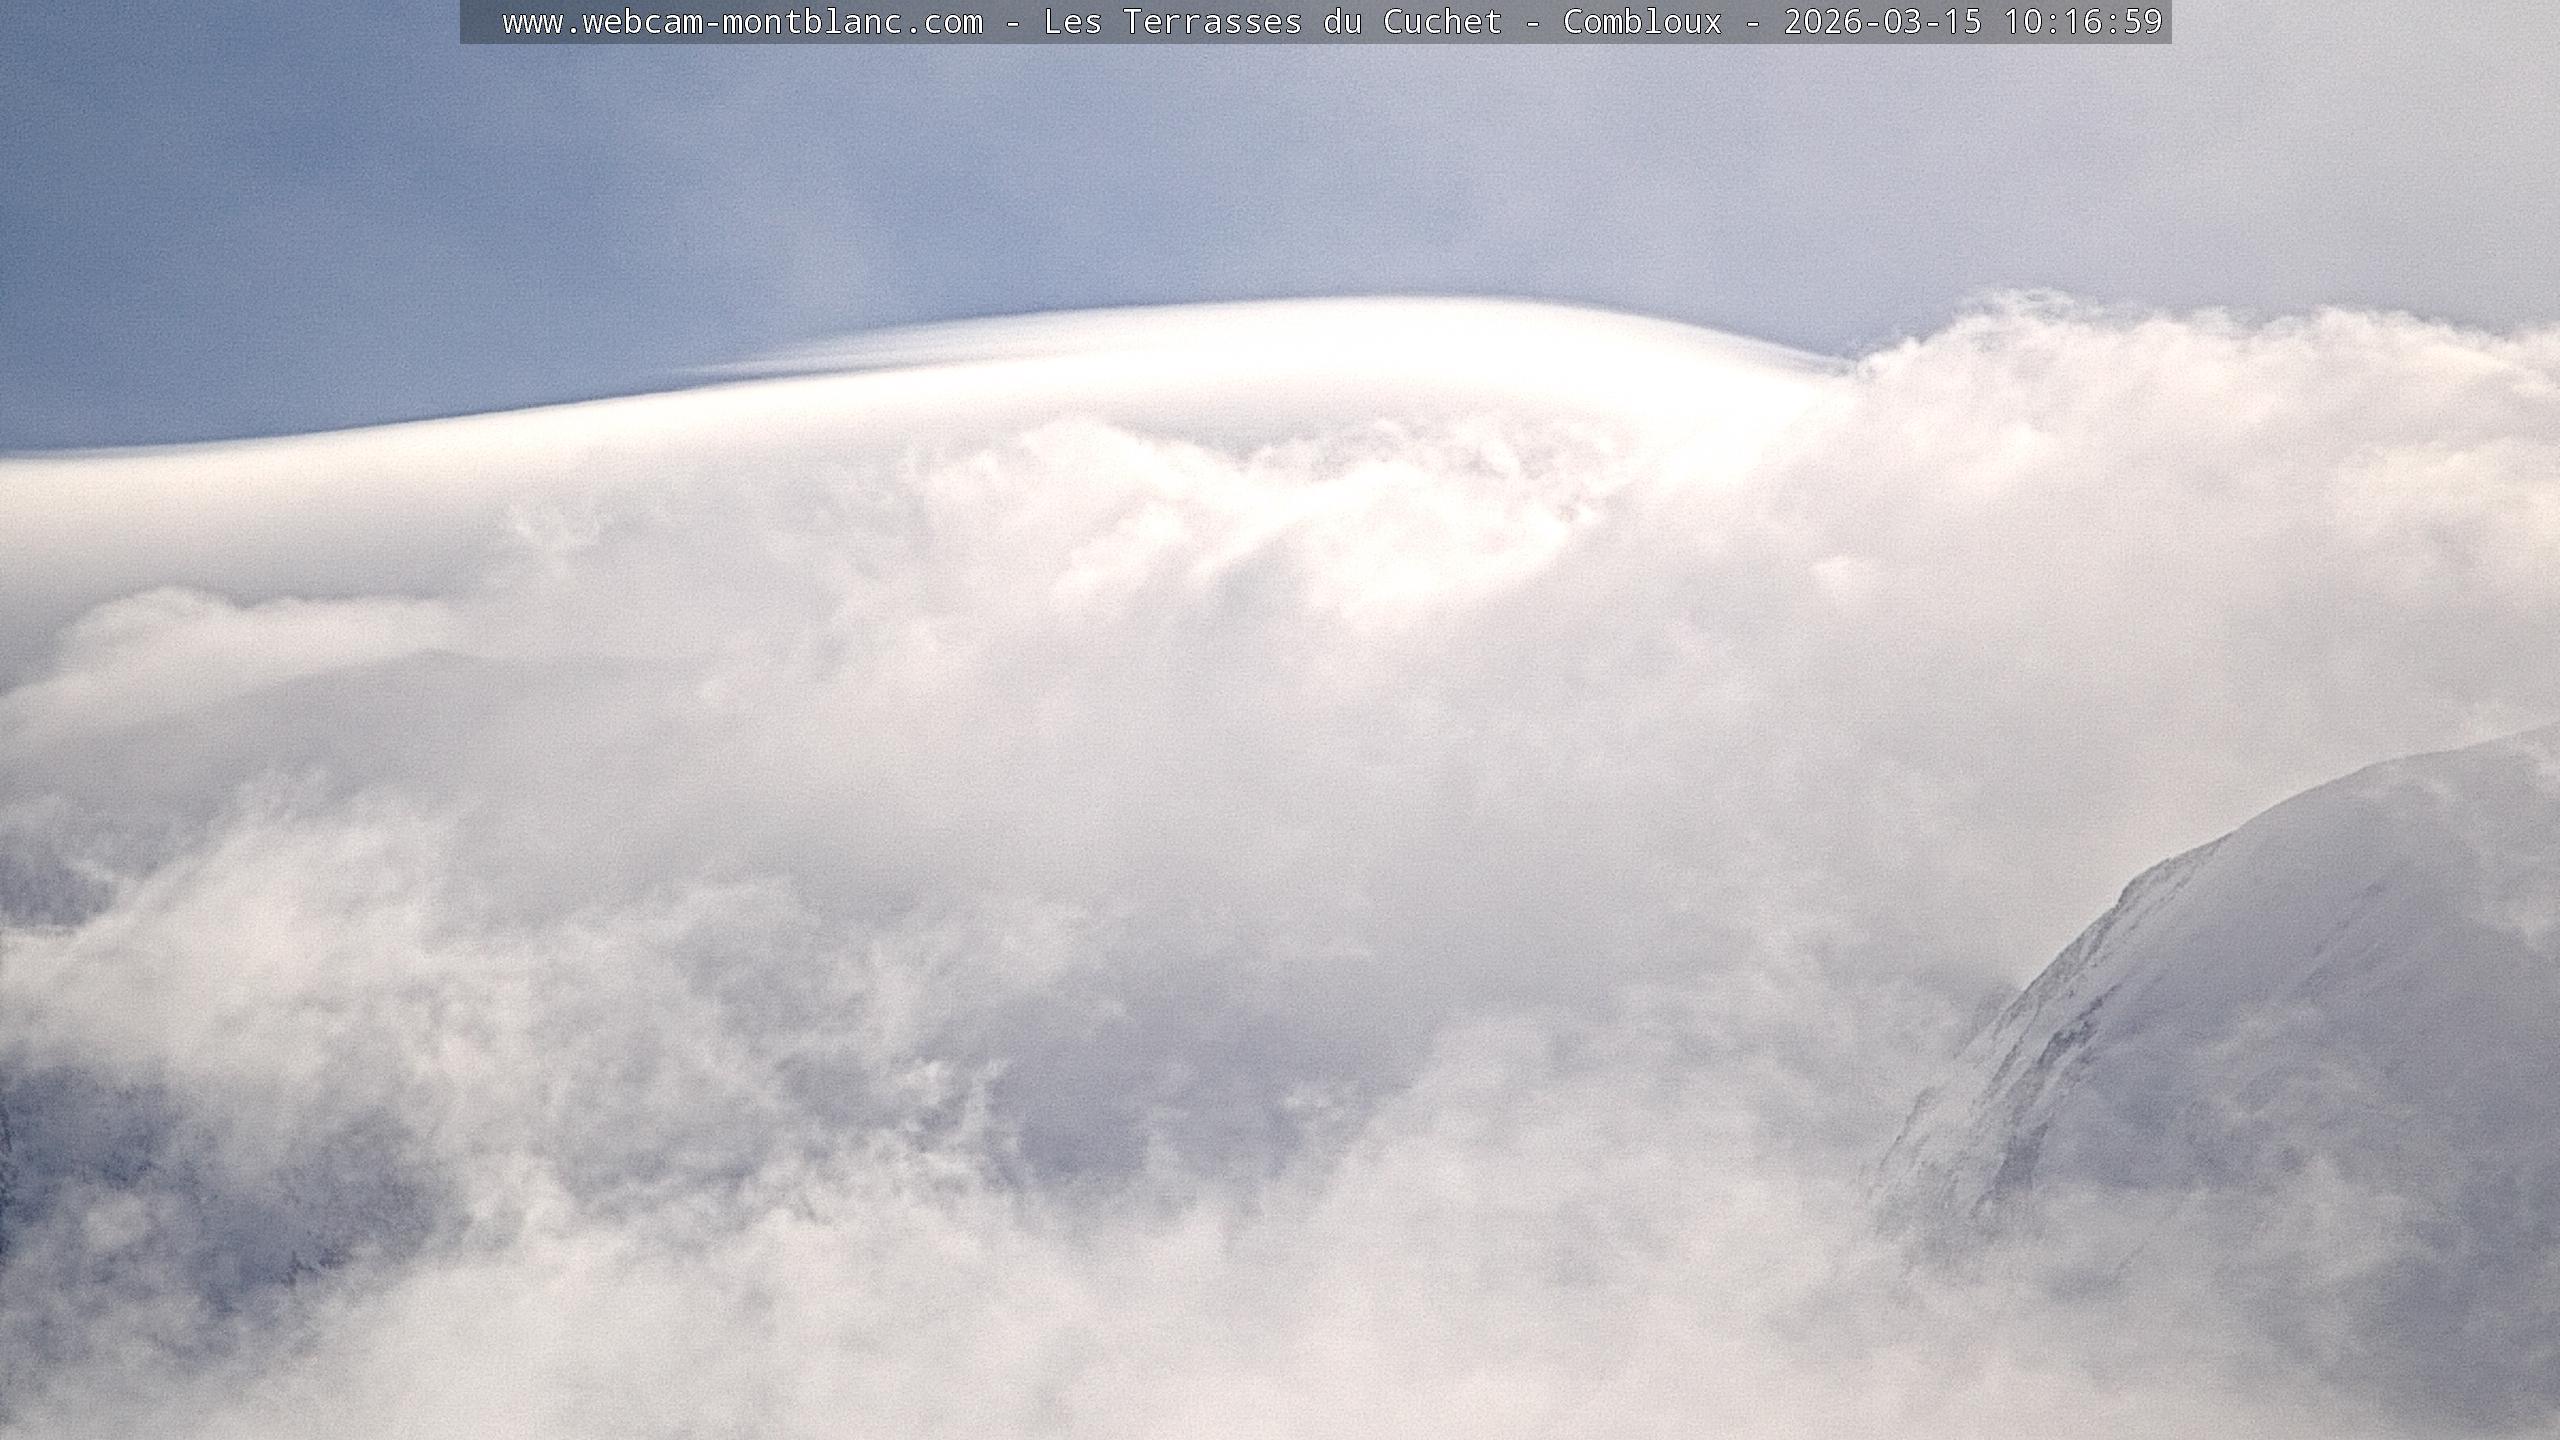
Task: Click the www.webcam-montblanc.com URL text
Action: [742, 22]
